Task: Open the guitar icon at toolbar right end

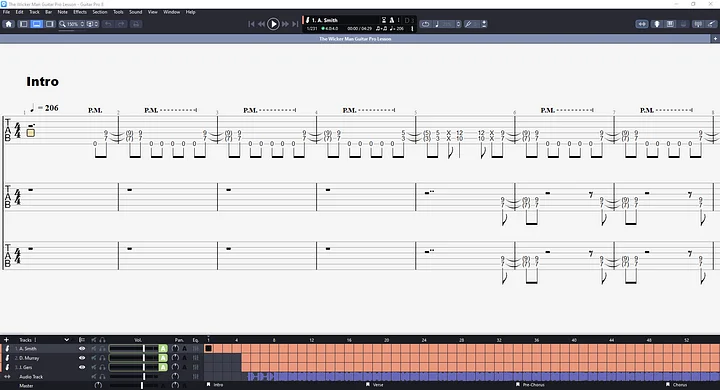Action: click(x=711, y=24)
